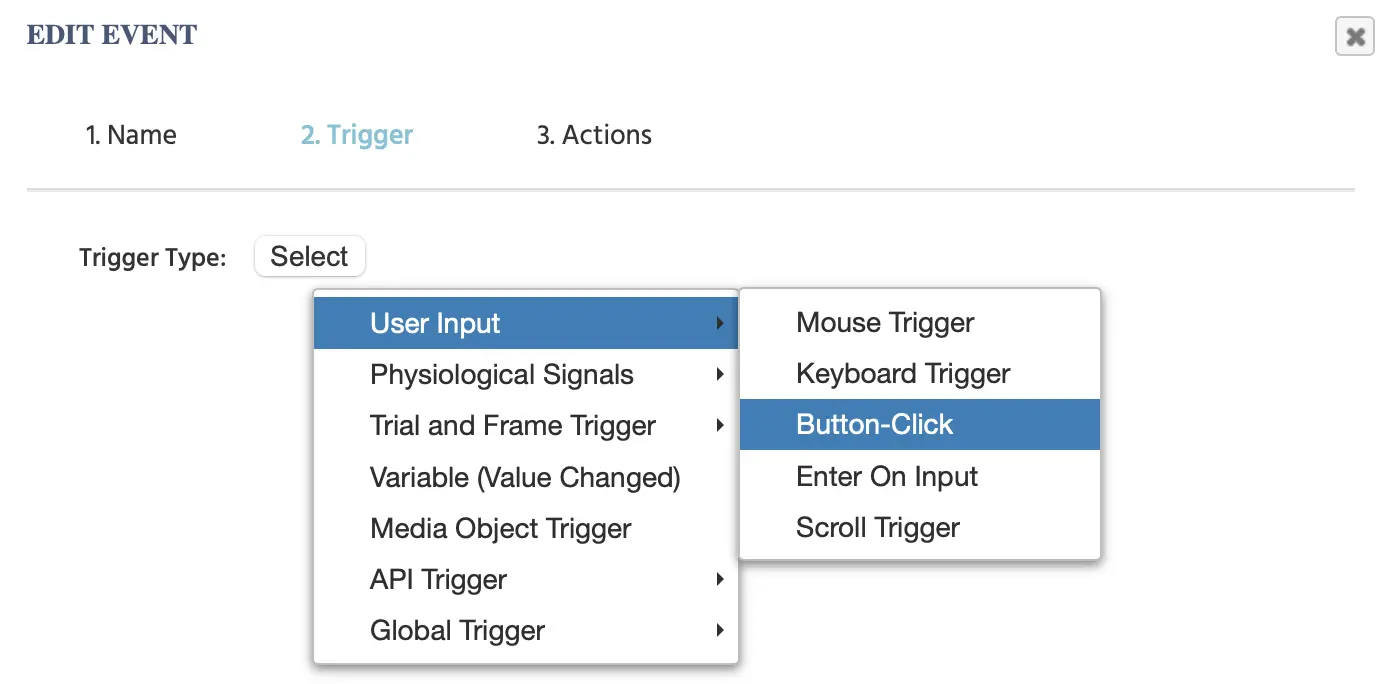Close the Edit Event dialog
This screenshot has height=684, width=1384.
coord(1354,37)
